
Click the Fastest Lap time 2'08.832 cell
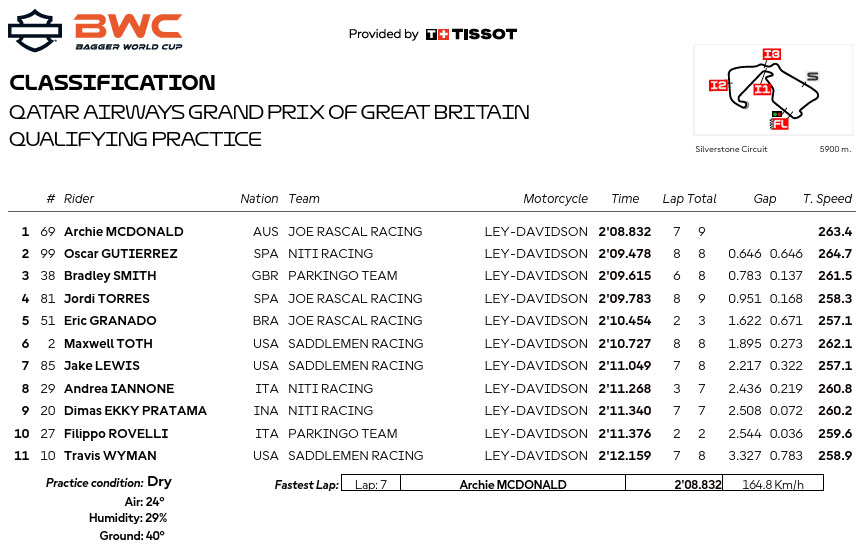click(x=674, y=483)
